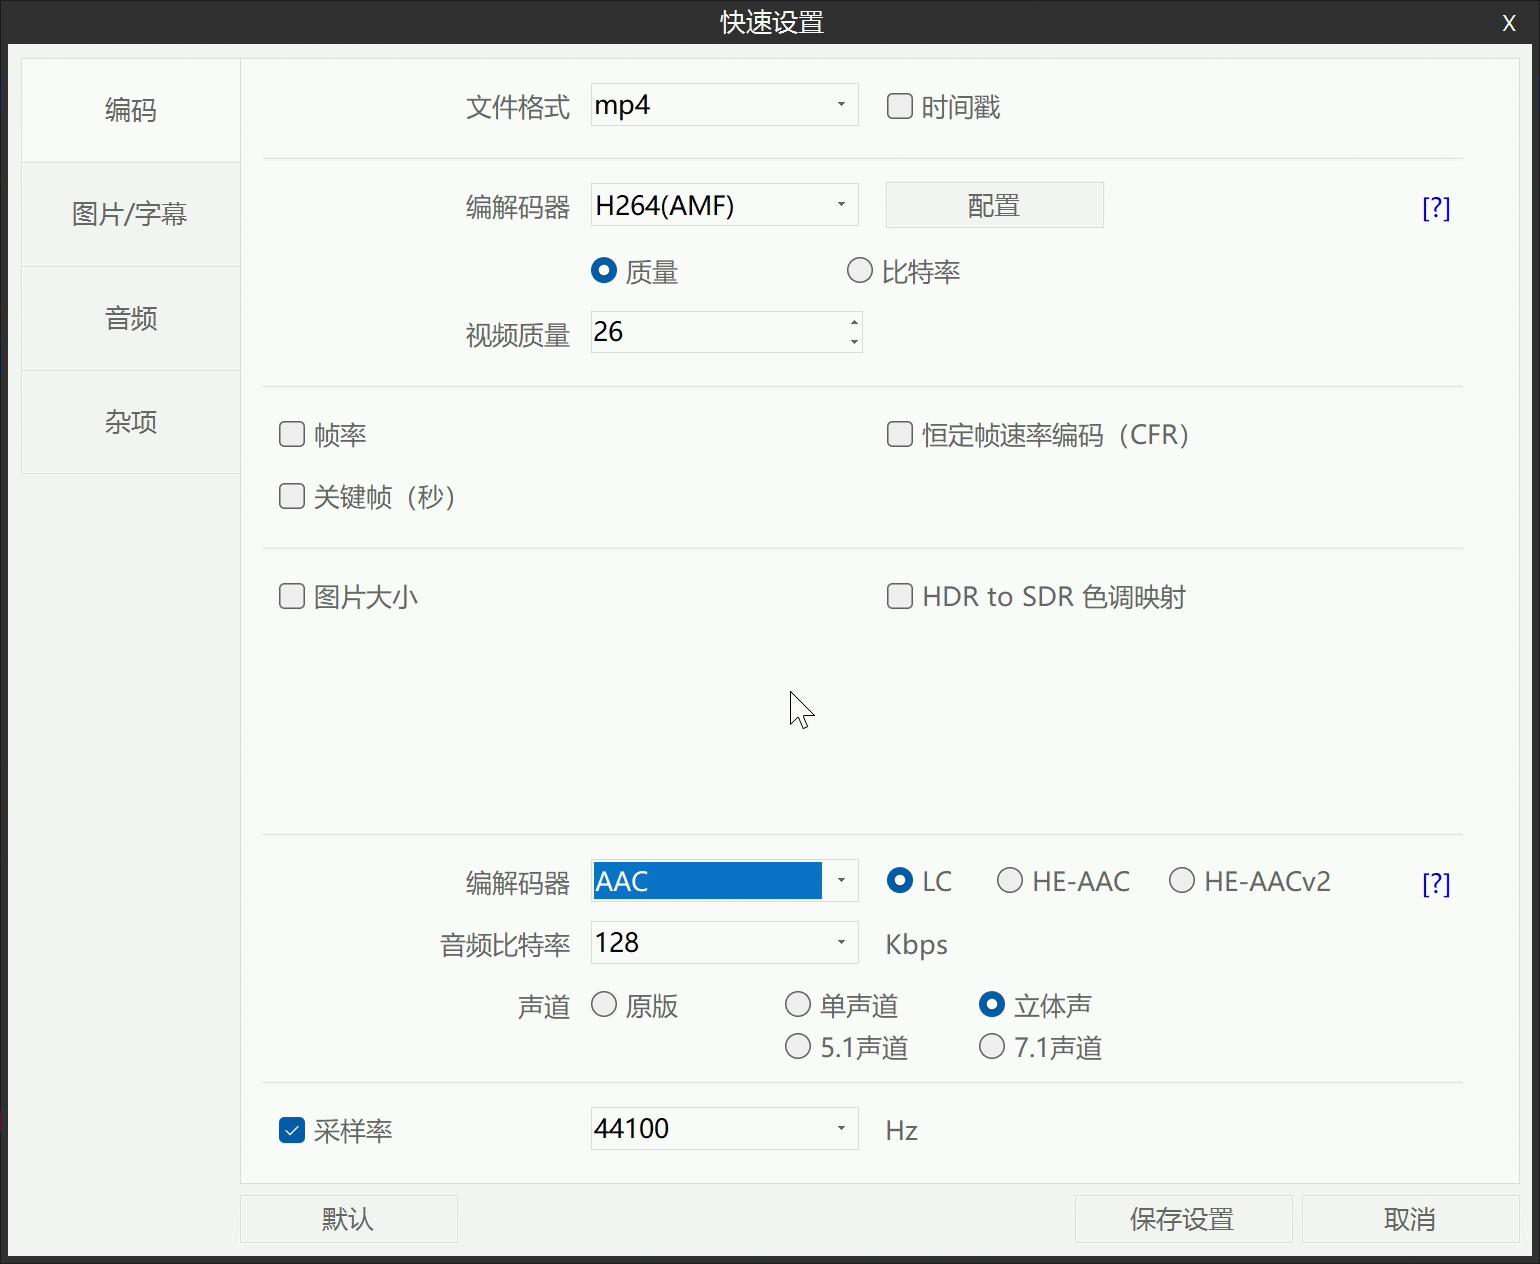This screenshot has height=1264, width=1540.
Task: Enable the 帧率 checkbox
Action: pos(291,434)
